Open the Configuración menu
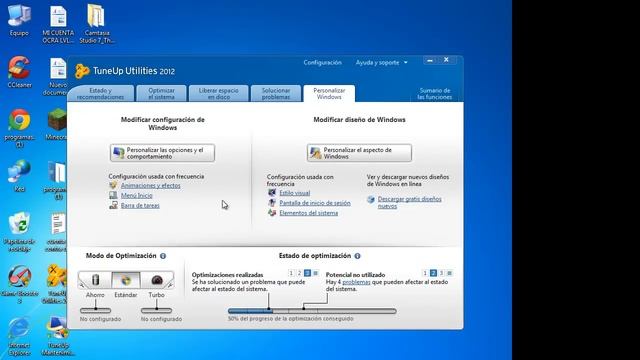640x360 pixels. click(x=322, y=62)
